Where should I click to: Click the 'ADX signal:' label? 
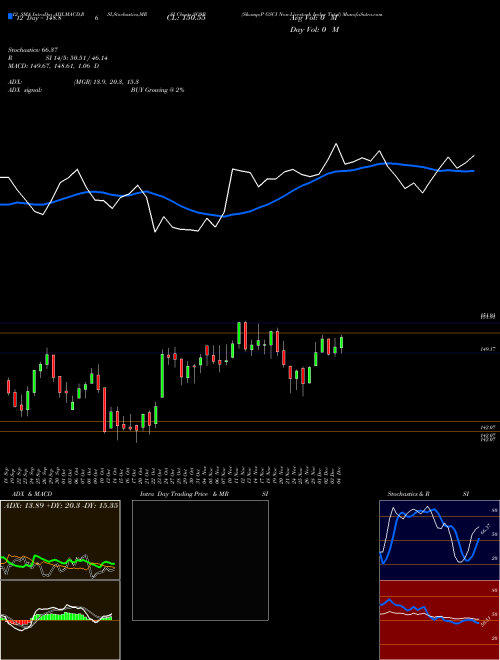(25, 90)
